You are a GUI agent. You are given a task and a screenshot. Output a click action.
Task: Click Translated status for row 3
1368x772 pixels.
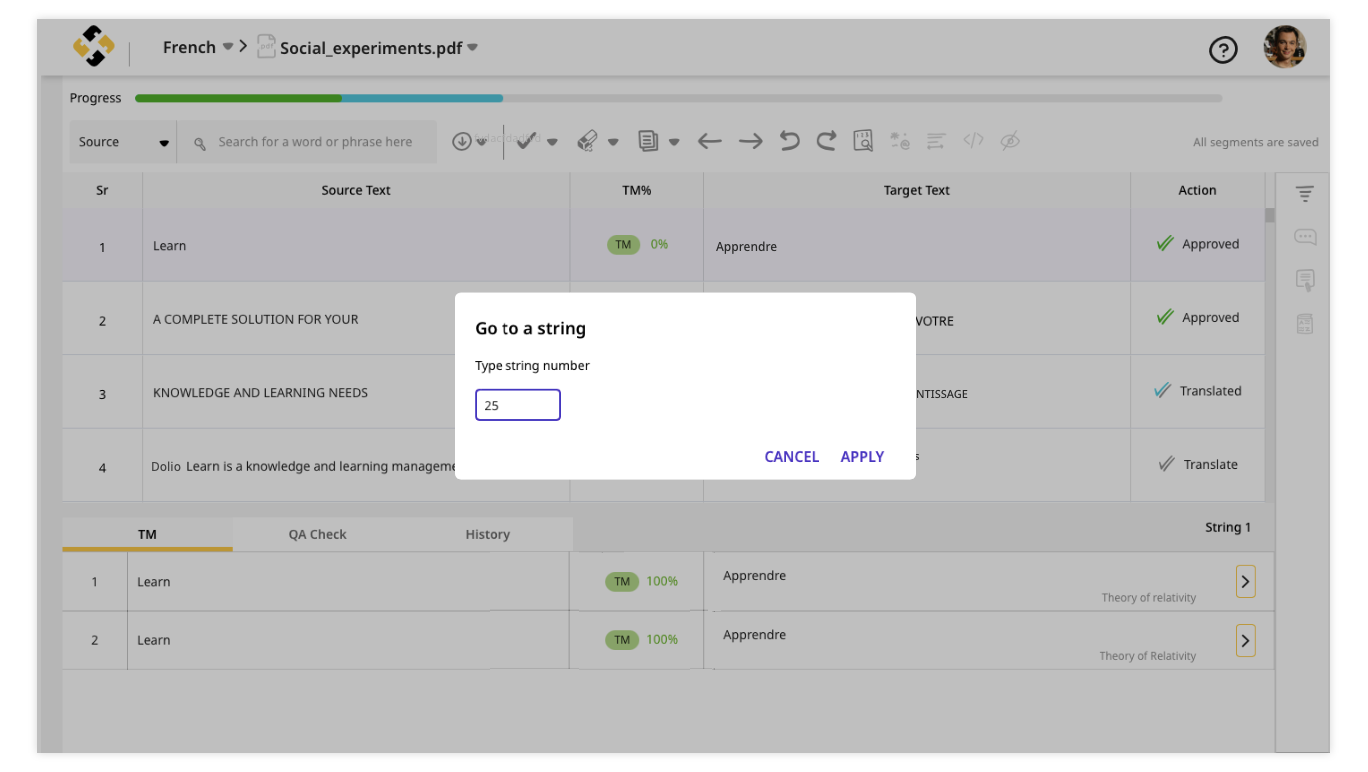(x=1198, y=391)
